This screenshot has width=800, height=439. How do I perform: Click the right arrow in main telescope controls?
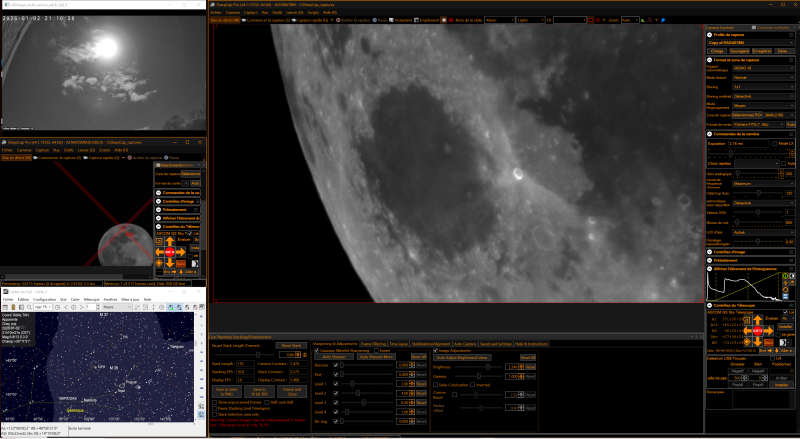(768, 331)
